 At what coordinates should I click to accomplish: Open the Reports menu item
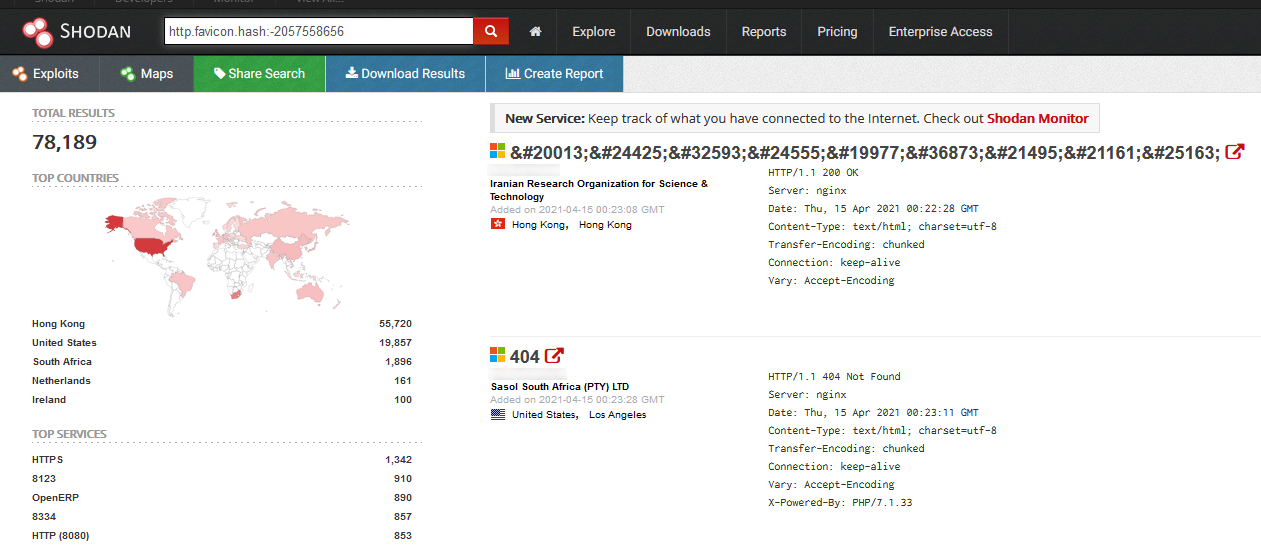pos(764,32)
